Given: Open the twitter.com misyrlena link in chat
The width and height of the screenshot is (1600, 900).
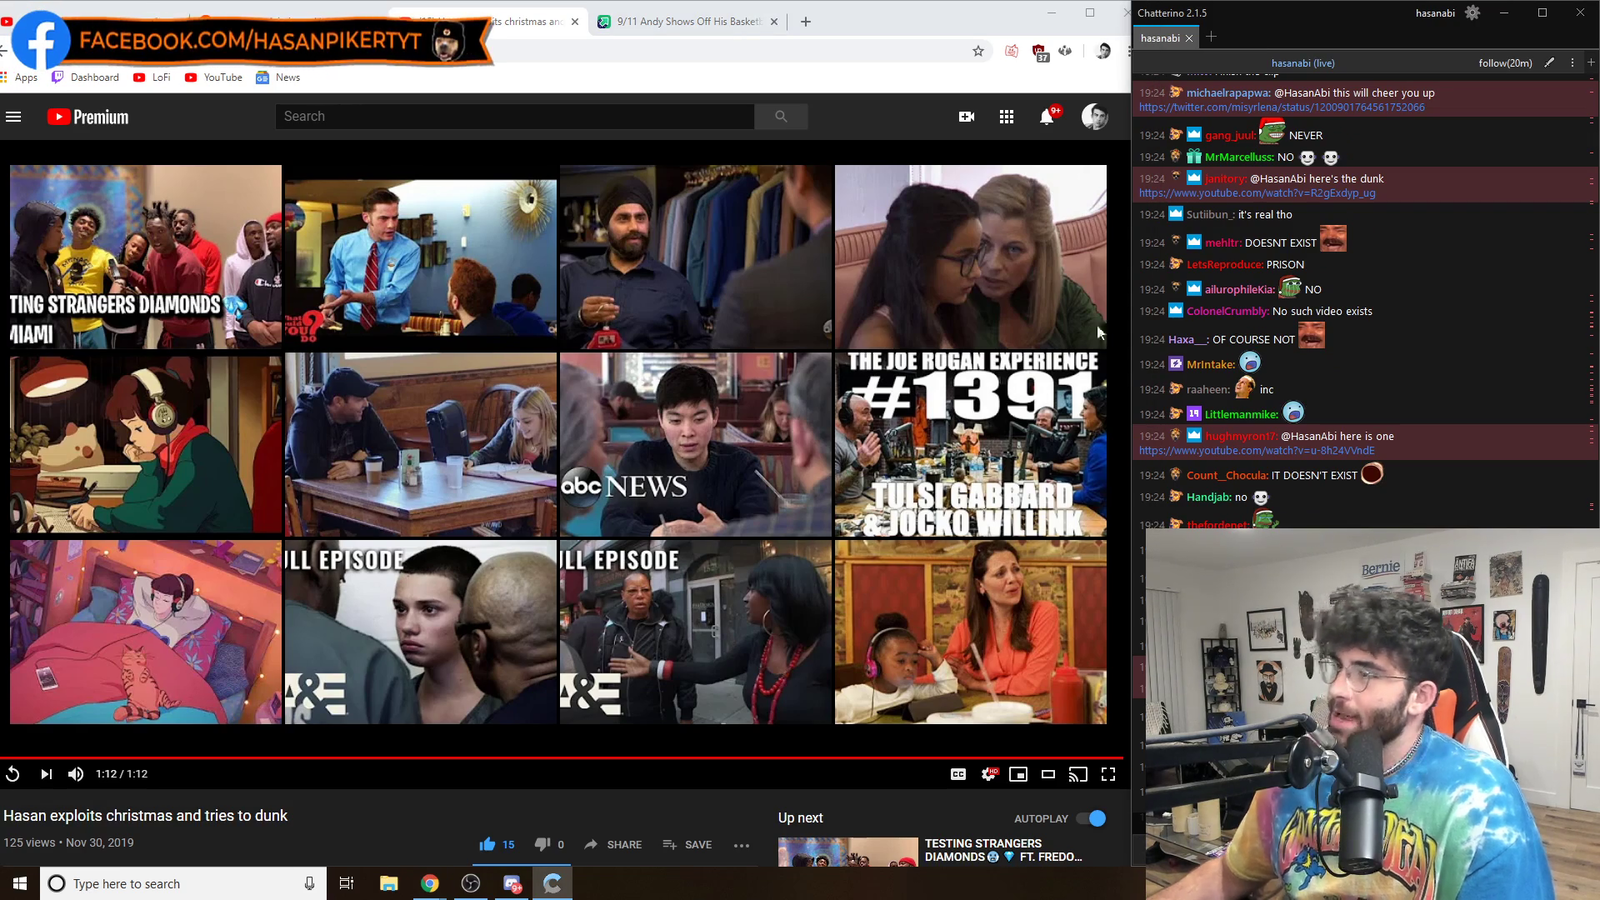Looking at the screenshot, I should 1281,107.
